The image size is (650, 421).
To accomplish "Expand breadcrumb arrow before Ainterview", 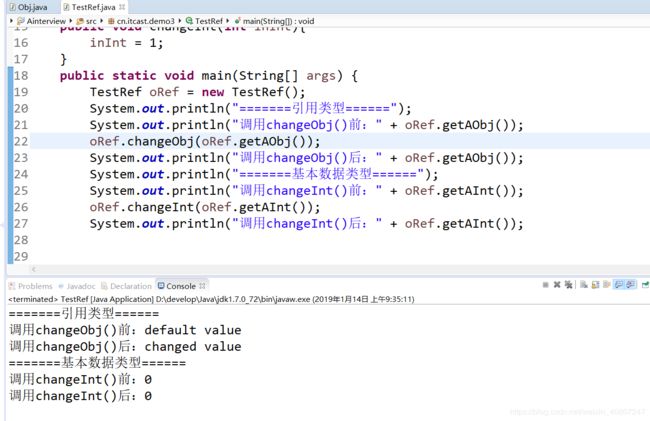I will [x=12, y=21].
